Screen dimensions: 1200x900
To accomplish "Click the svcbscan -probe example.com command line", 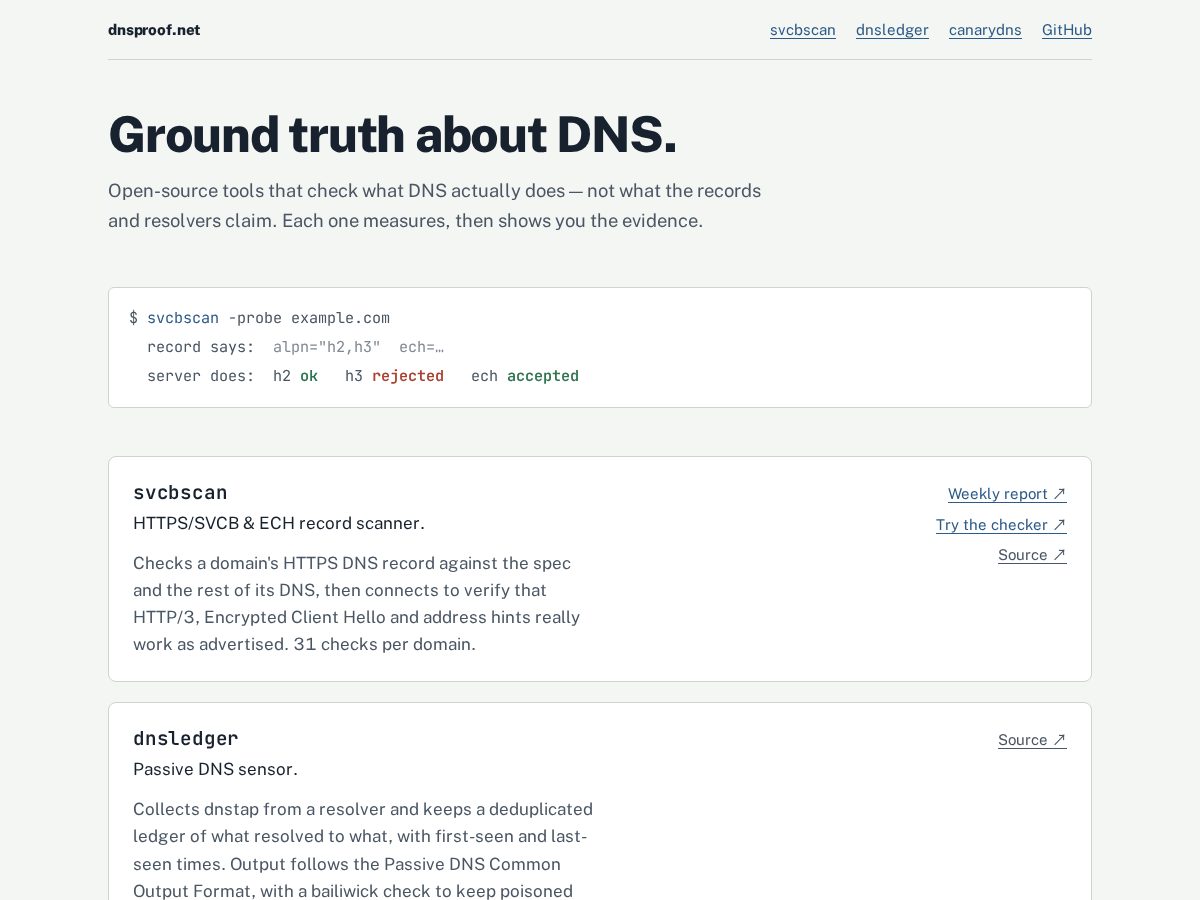I will click(259, 318).
